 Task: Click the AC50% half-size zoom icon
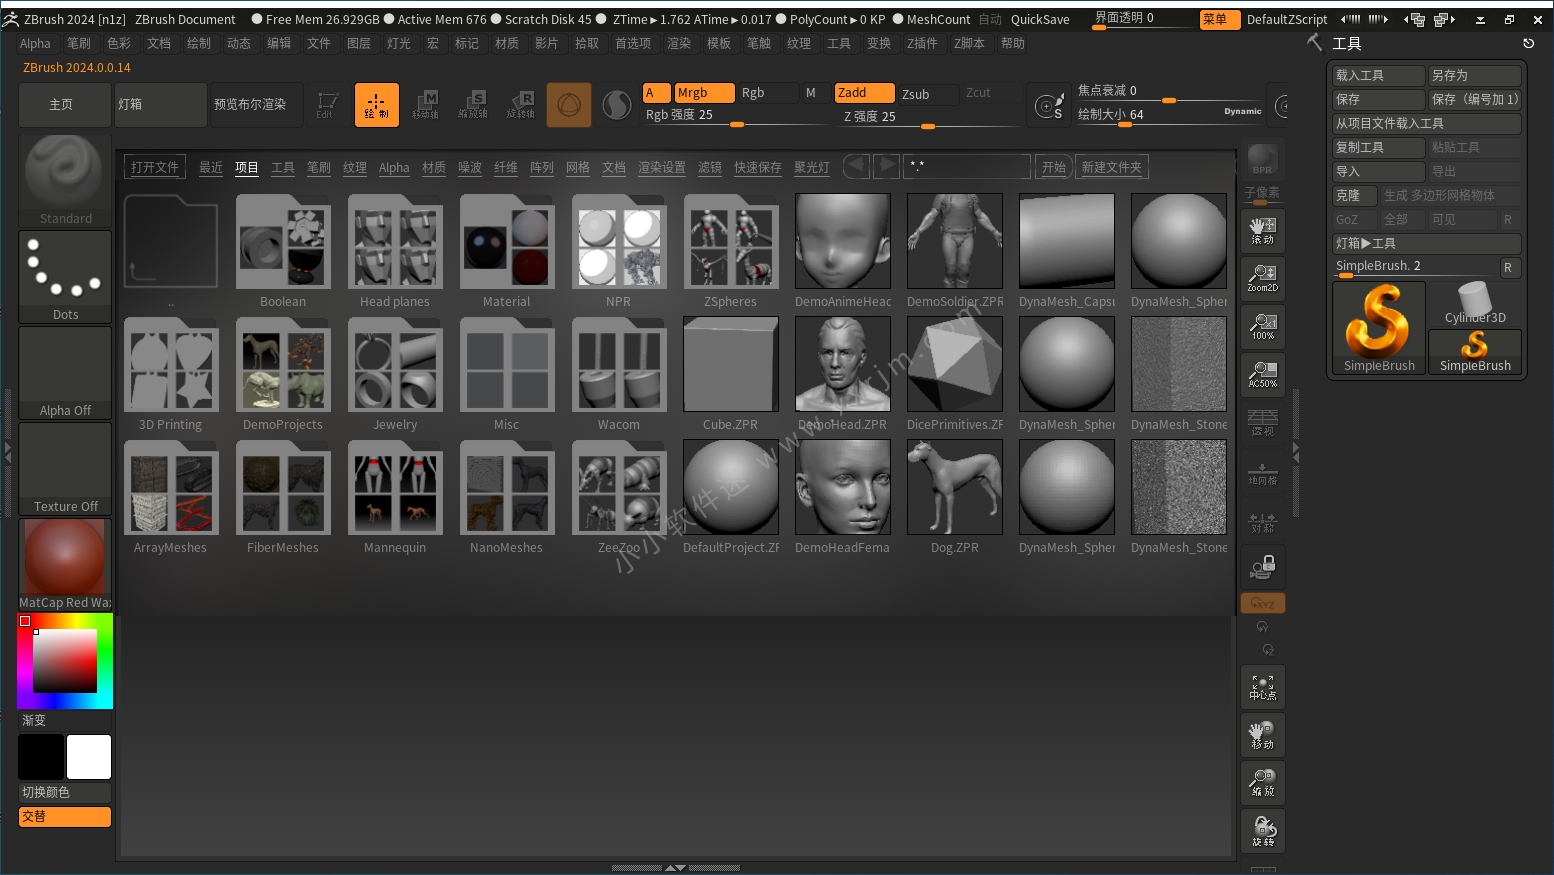point(1262,374)
